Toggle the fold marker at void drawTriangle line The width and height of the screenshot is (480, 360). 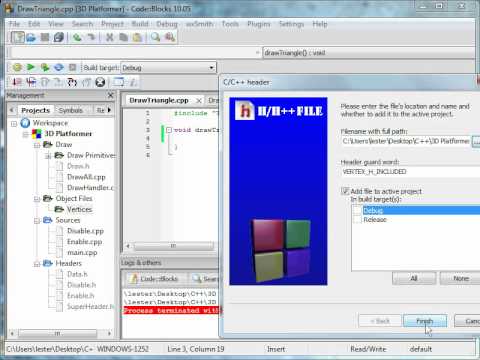[169, 130]
